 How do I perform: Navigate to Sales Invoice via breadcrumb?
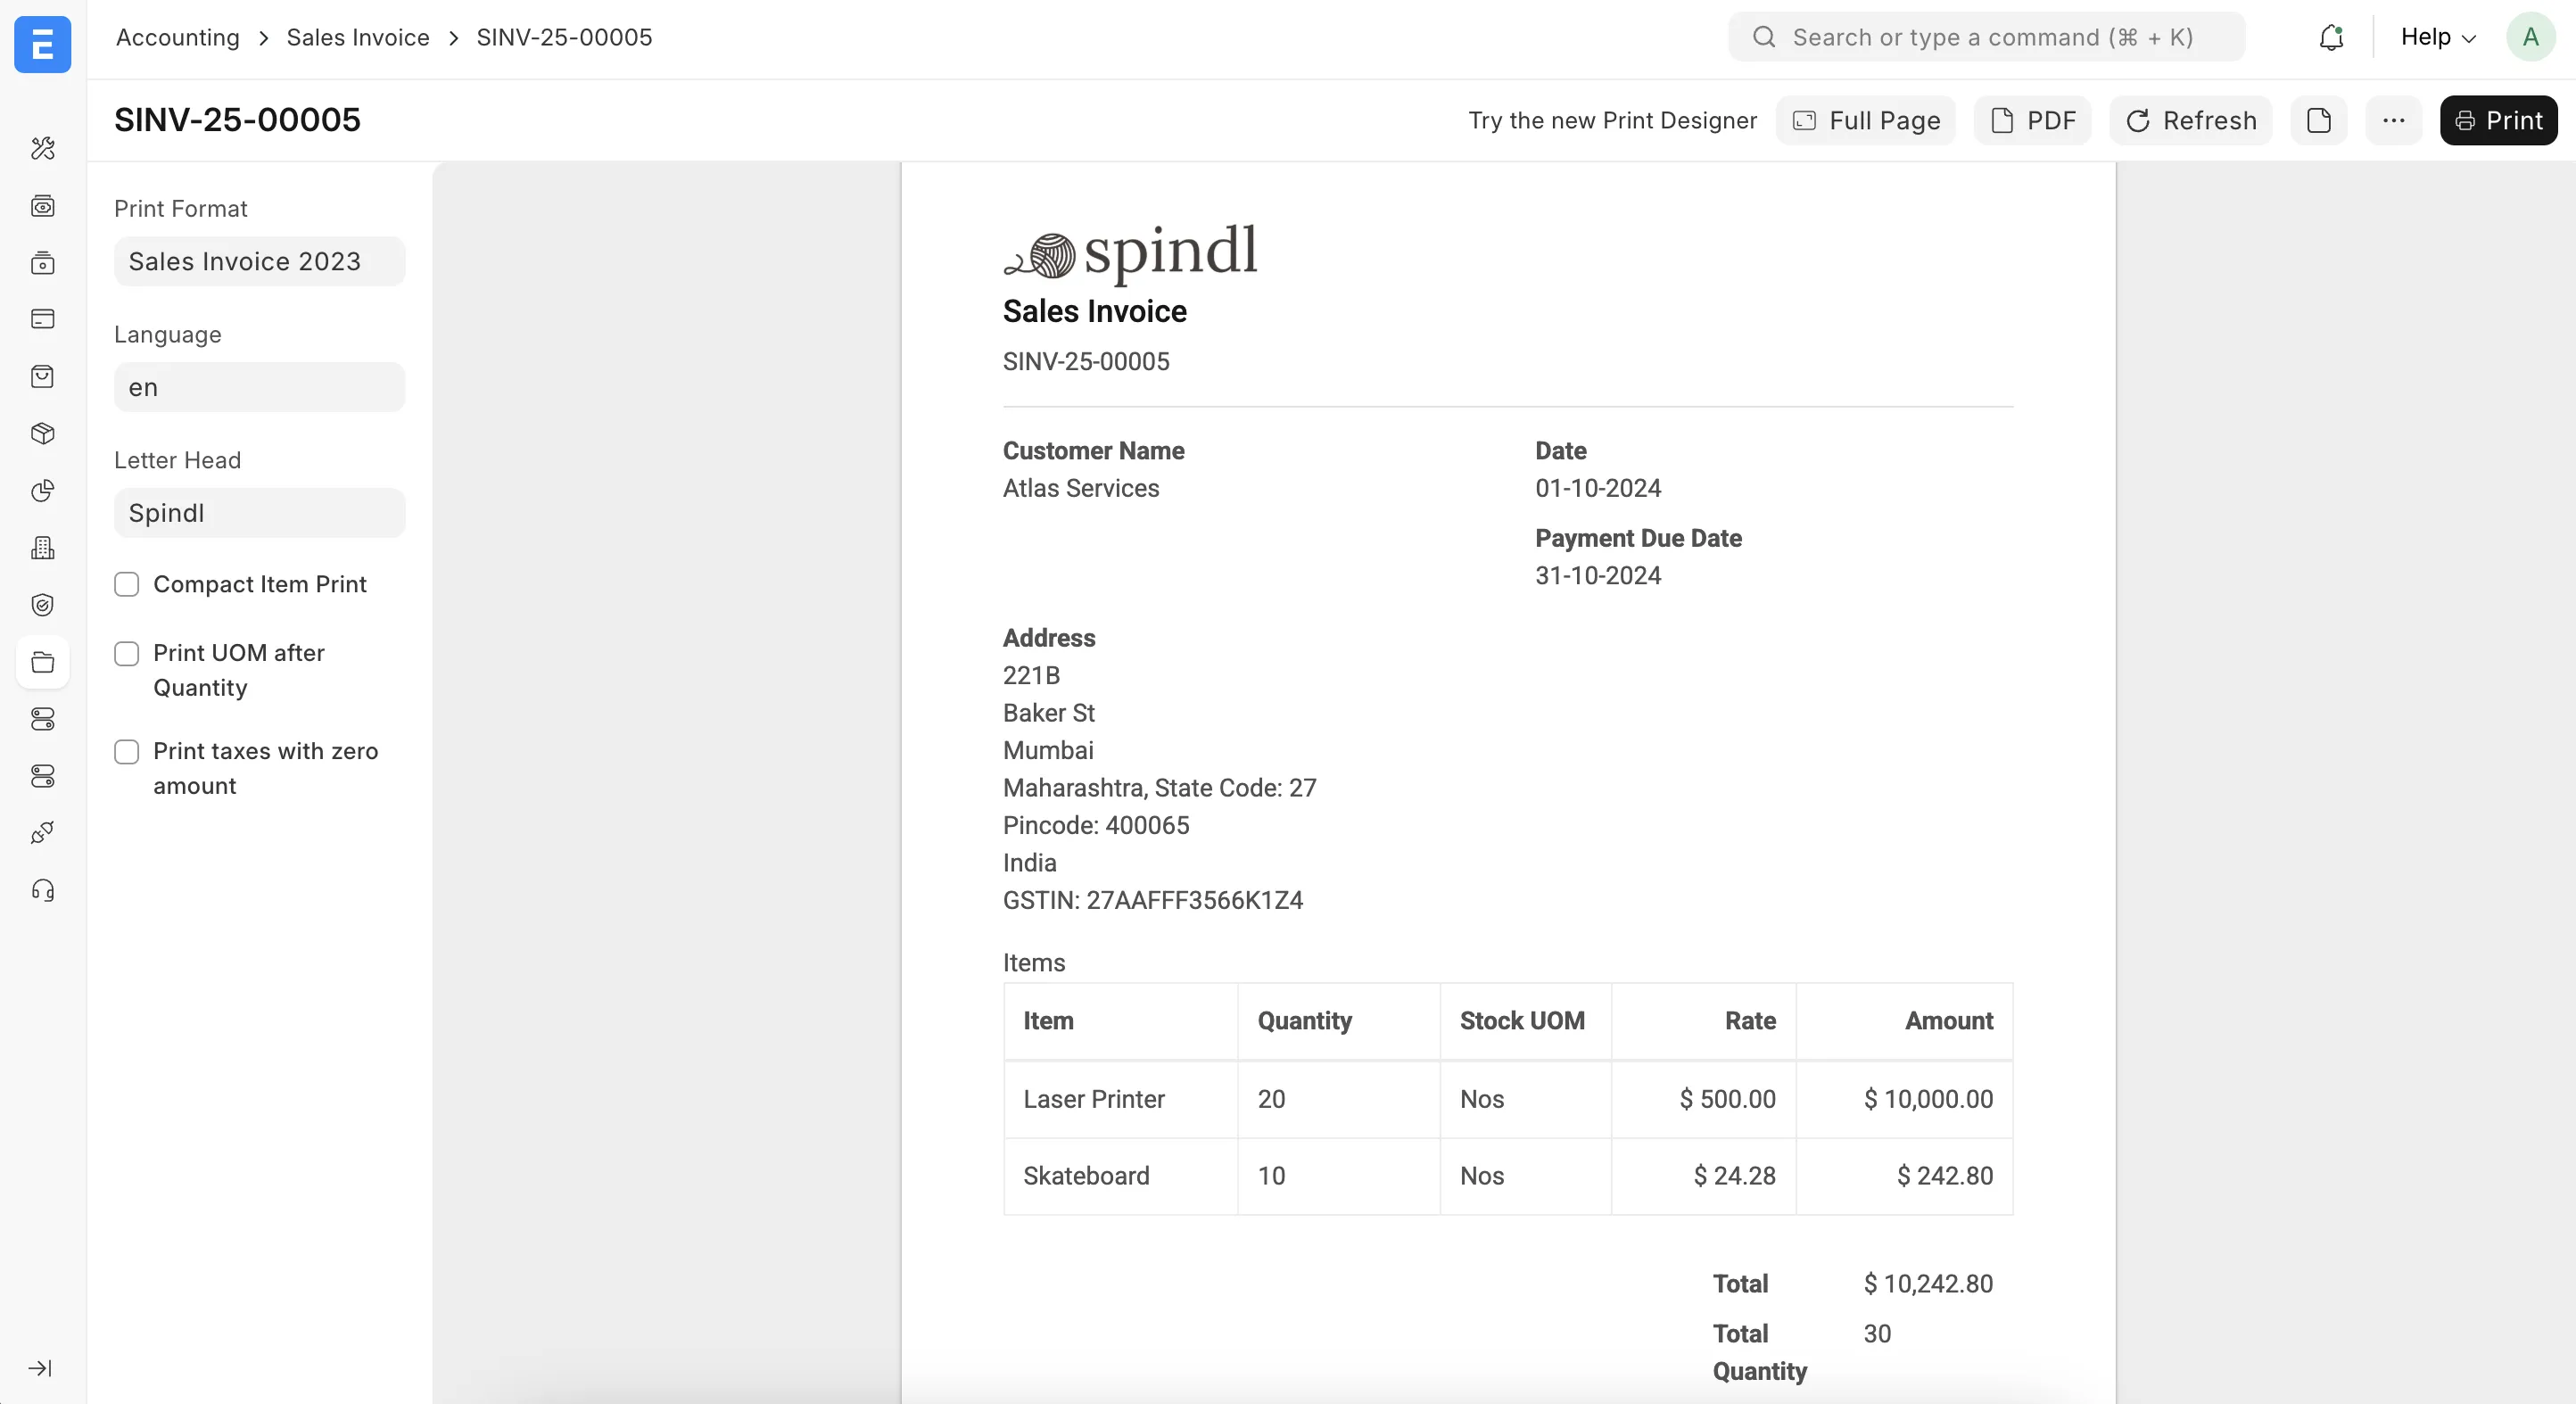coord(357,37)
